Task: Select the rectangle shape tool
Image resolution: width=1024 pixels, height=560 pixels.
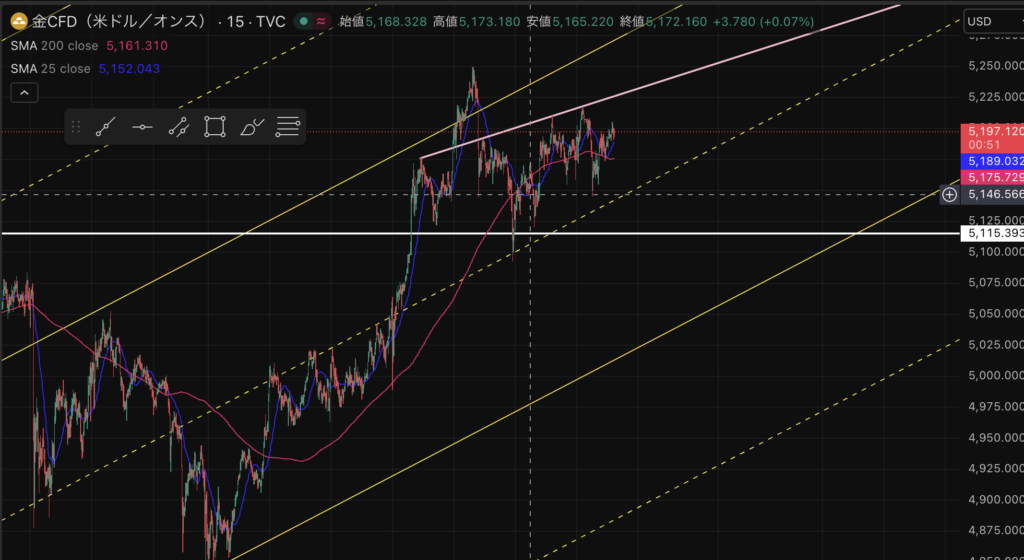Action: (x=214, y=127)
